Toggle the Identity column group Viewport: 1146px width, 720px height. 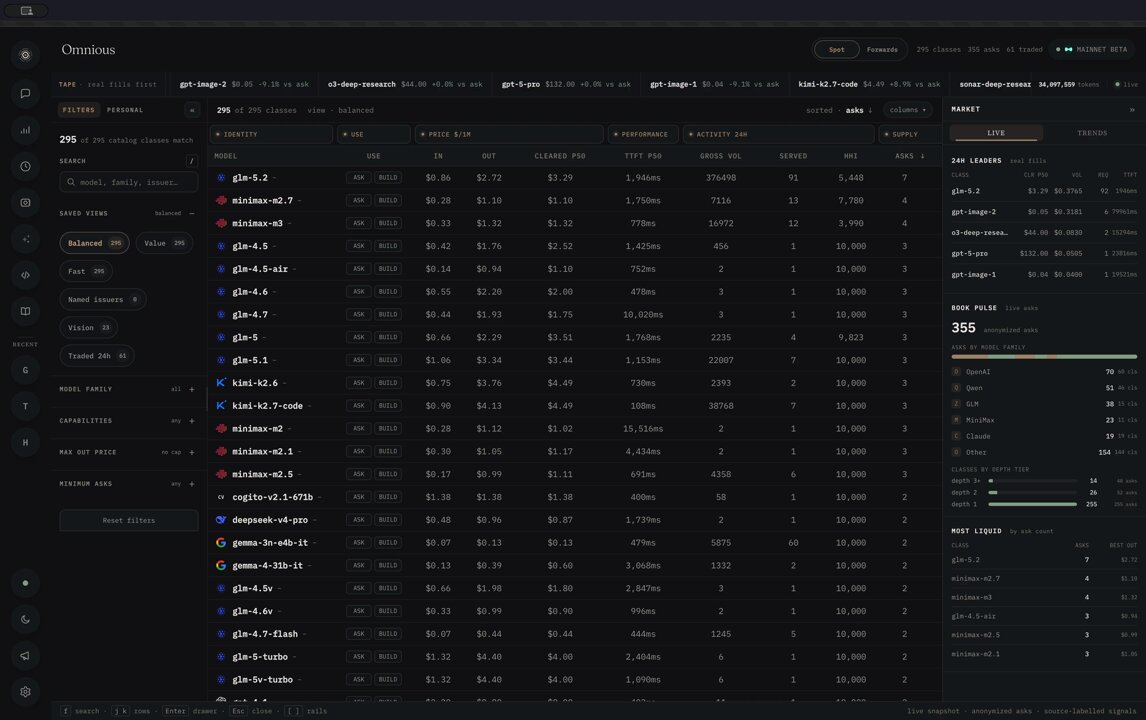pyautogui.click(x=270, y=134)
